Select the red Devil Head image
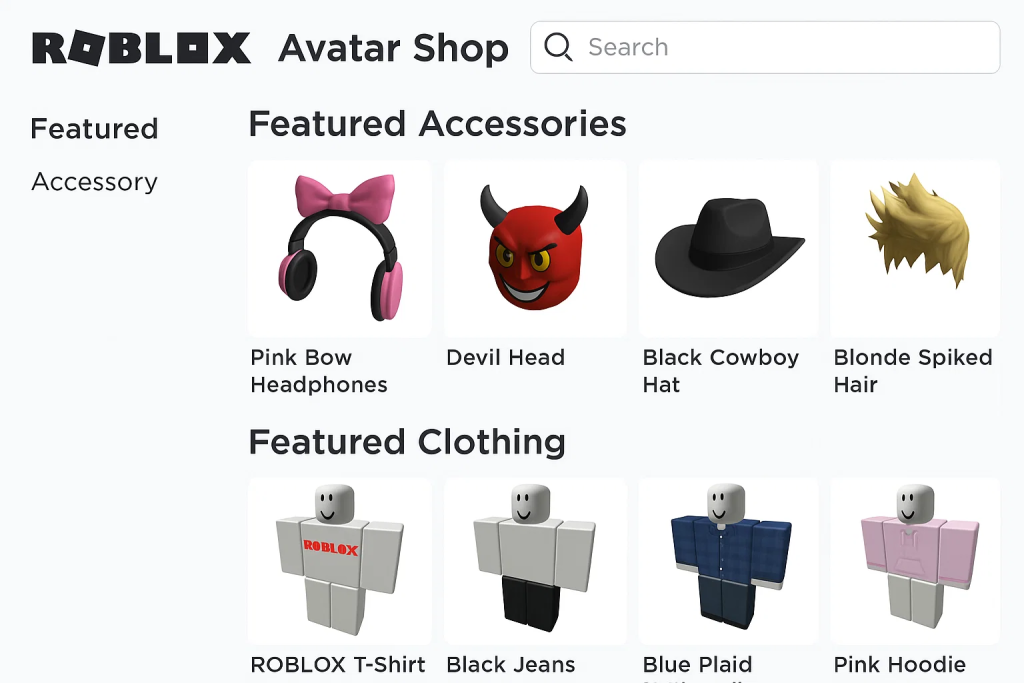Screen dimensions: 1024x683 pos(535,248)
